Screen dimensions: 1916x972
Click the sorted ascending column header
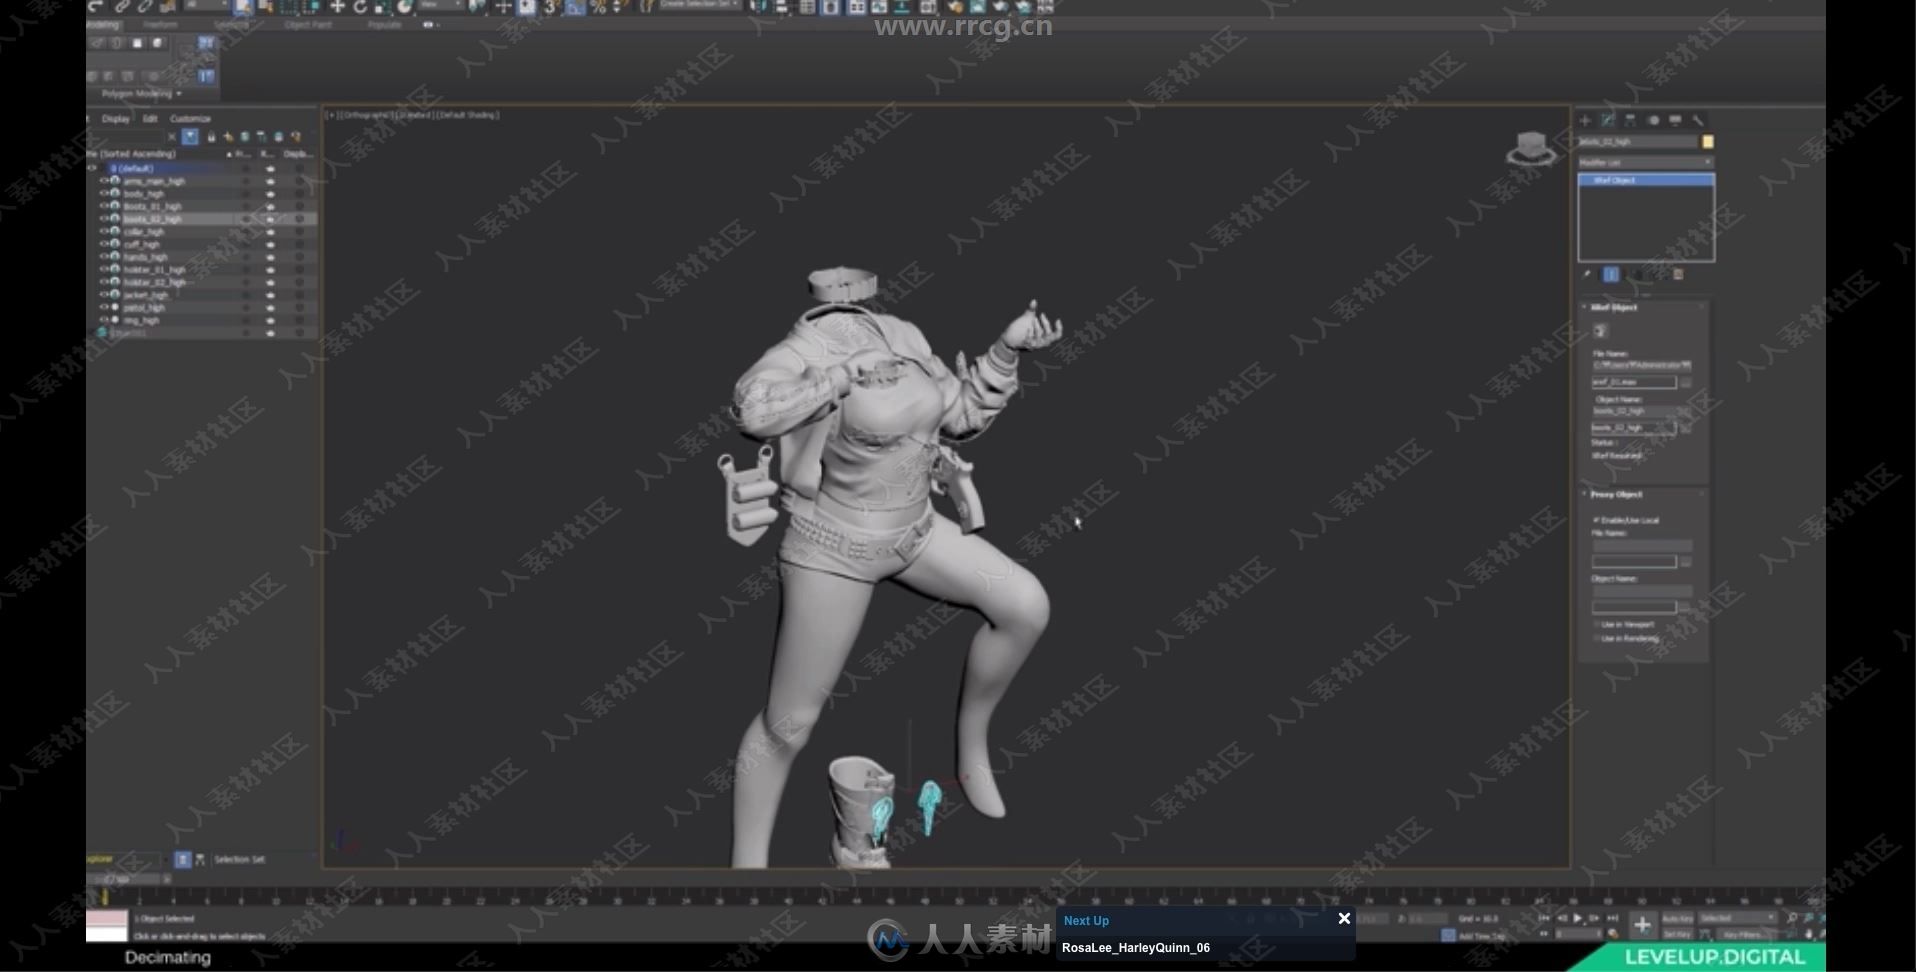coord(138,154)
